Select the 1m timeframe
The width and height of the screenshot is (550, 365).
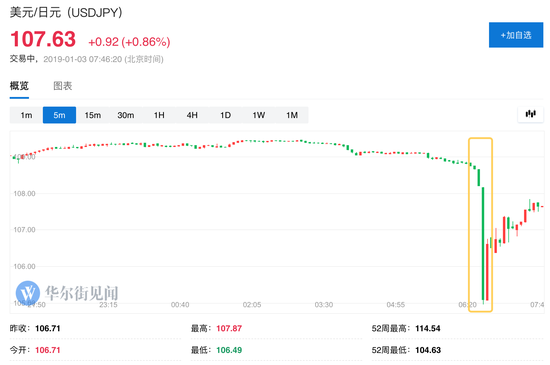point(26,115)
